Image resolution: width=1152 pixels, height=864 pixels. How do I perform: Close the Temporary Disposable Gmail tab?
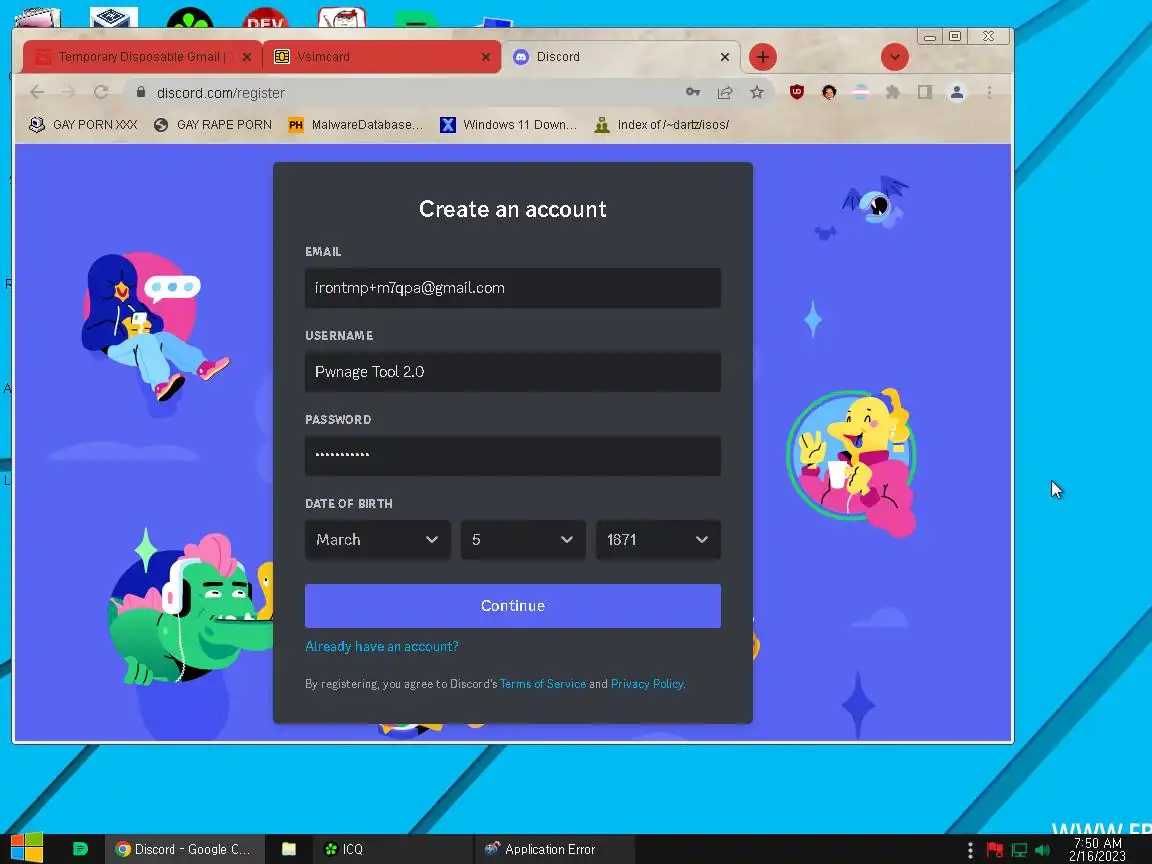tap(247, 57)
